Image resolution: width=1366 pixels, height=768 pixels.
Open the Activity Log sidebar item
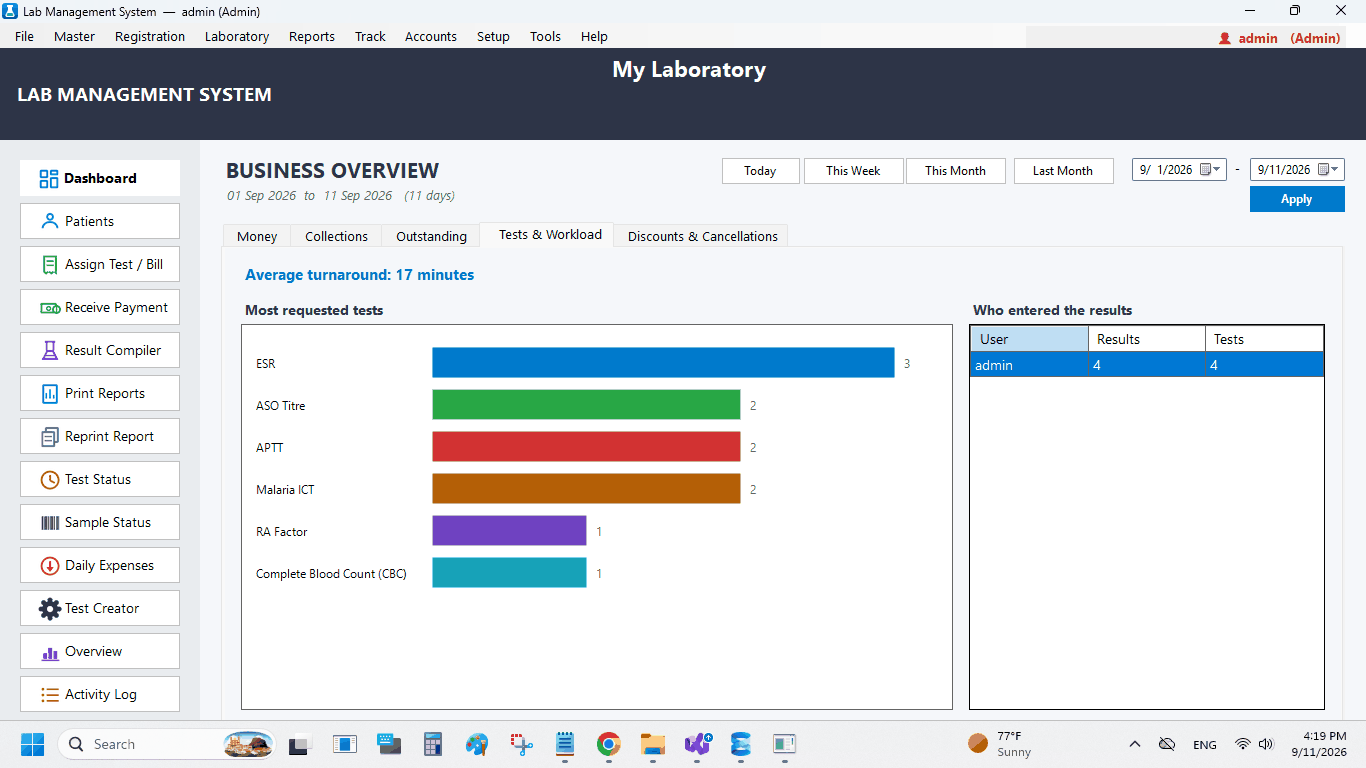(x=100, y=694)
